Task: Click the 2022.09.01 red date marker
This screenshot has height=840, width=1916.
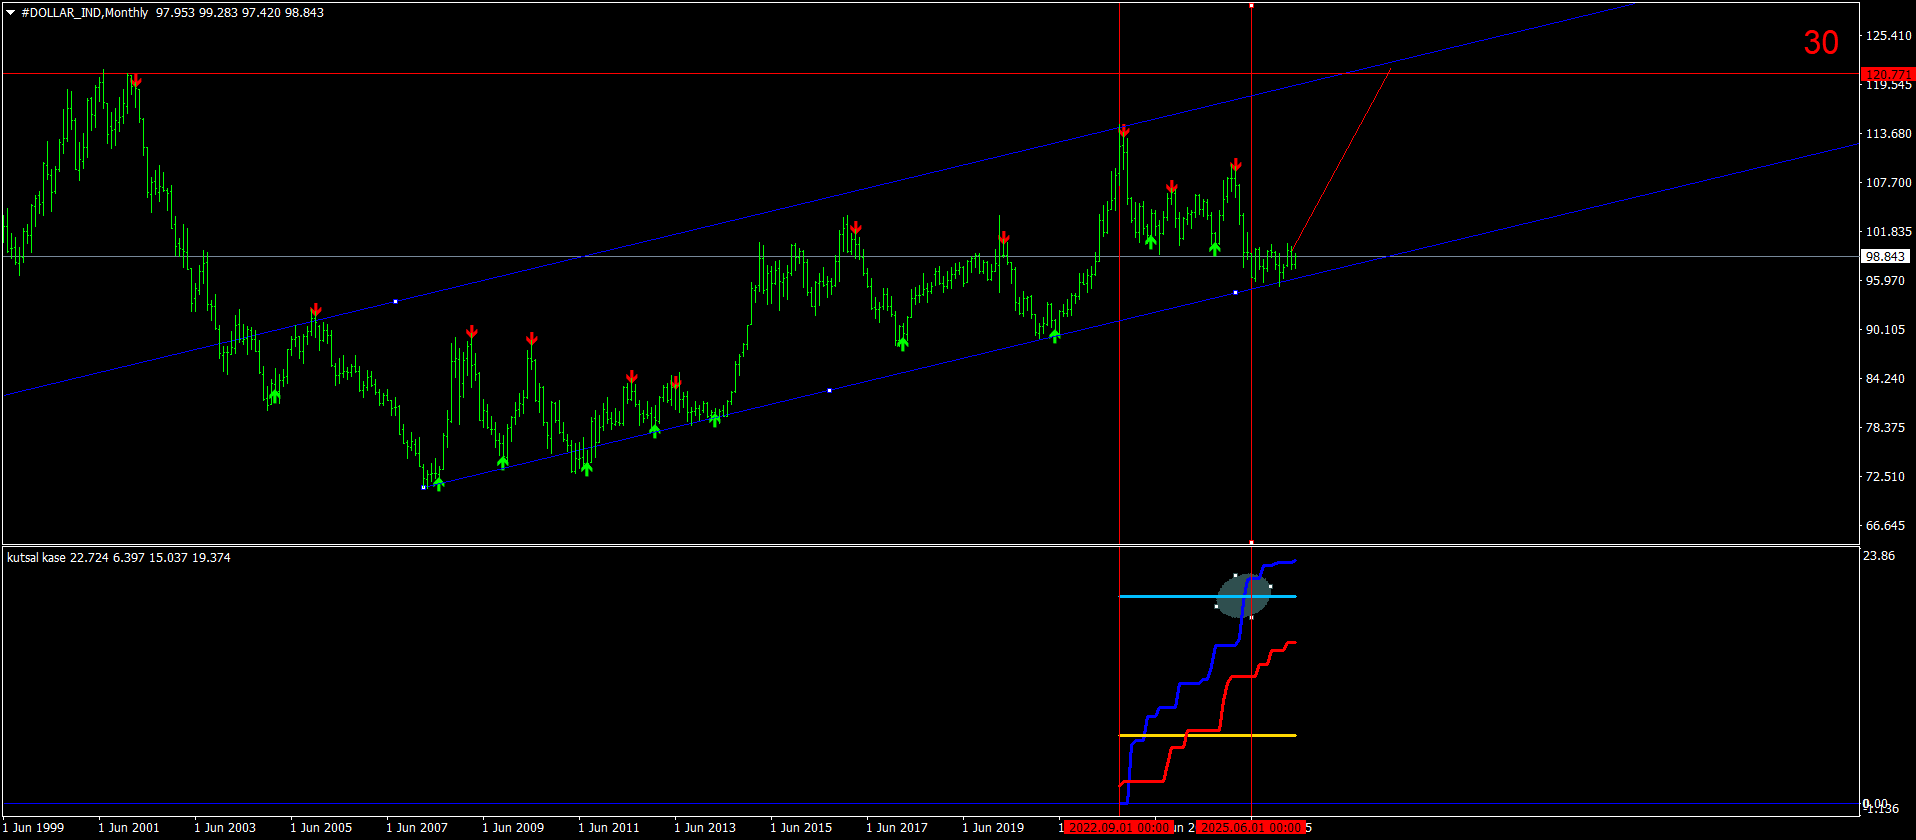Action: pos(1117,828)
